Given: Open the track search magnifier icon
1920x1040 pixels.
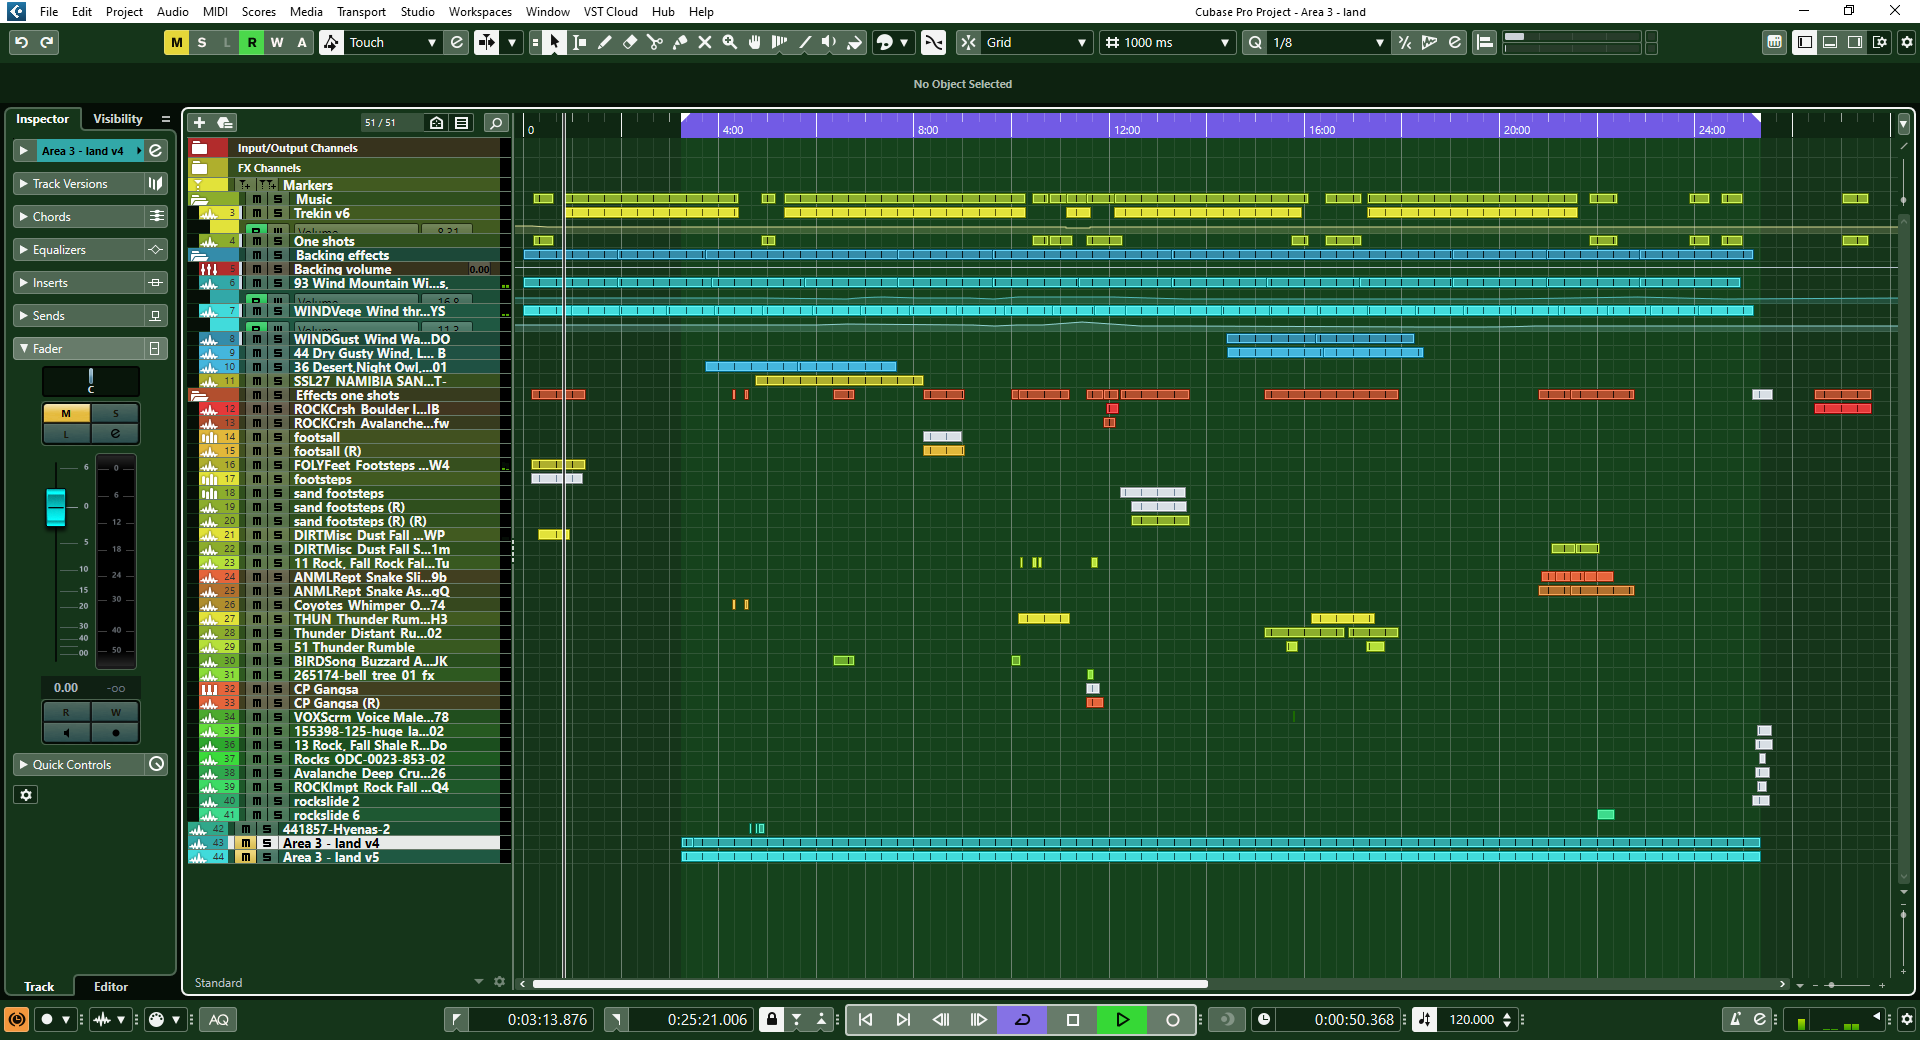Looking at the screenshot, I should pyautogui.click(x=496, y=122).
